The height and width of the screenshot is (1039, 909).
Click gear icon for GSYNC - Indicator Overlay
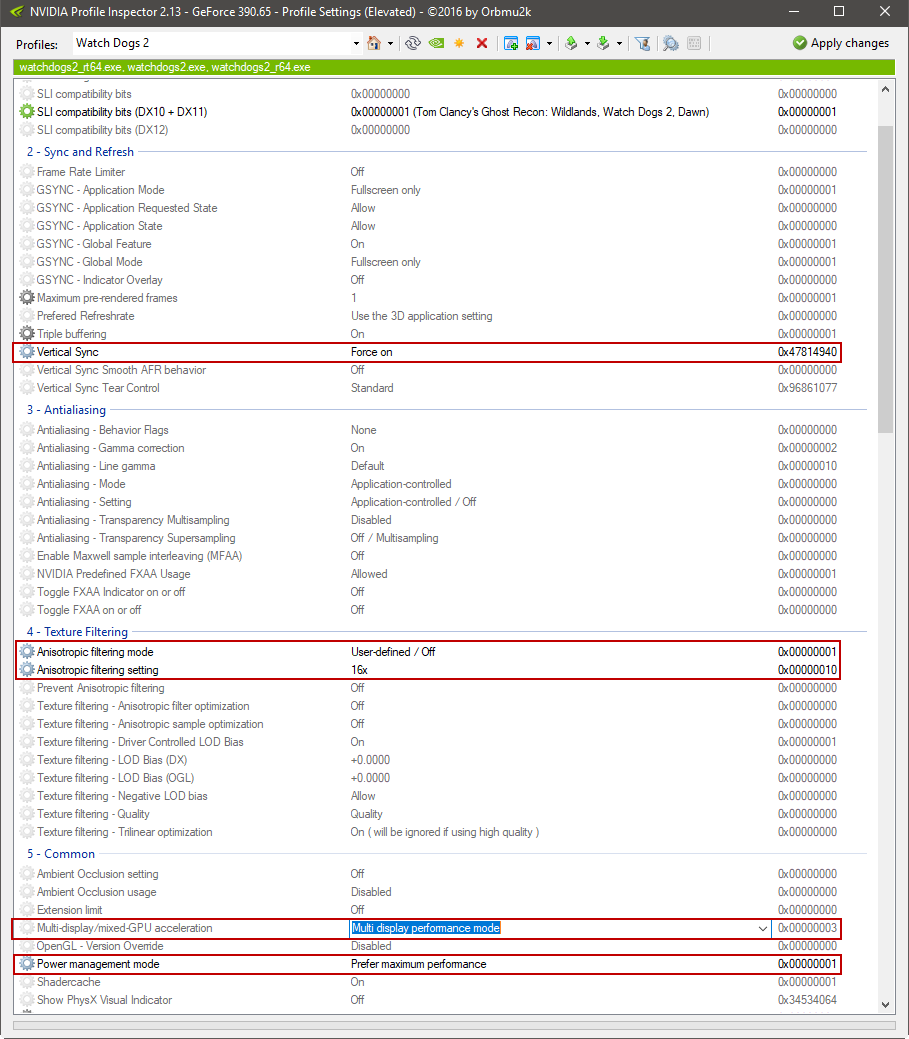pos(27,280)
